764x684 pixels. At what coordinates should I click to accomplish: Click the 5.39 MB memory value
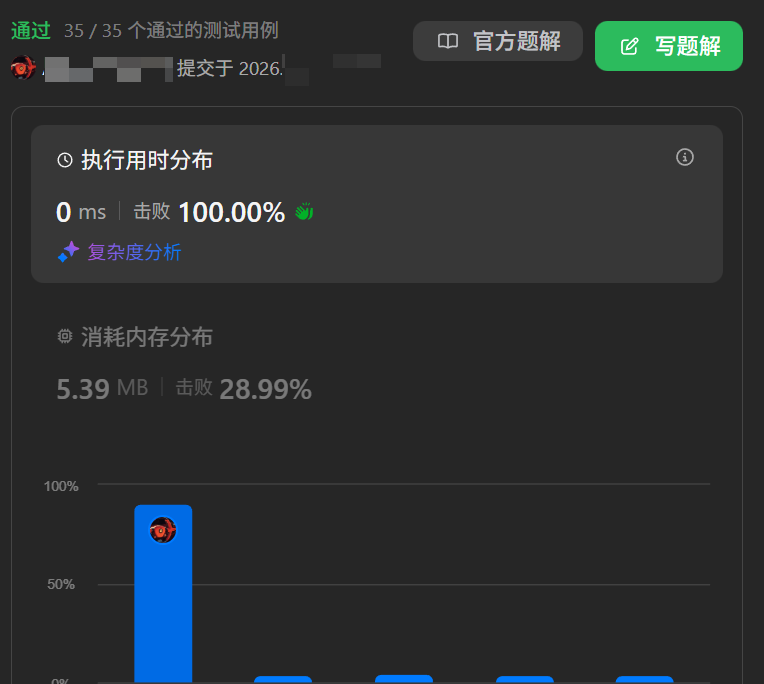102,389
